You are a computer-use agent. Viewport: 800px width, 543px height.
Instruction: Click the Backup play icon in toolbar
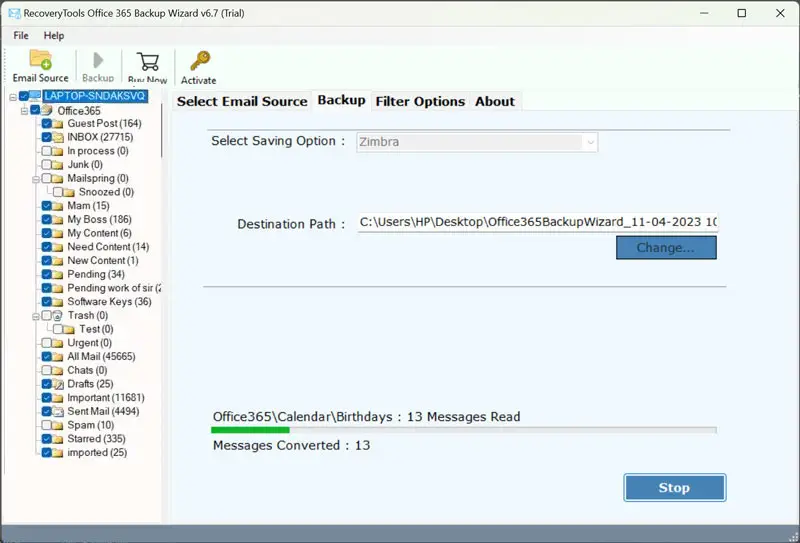98,60
